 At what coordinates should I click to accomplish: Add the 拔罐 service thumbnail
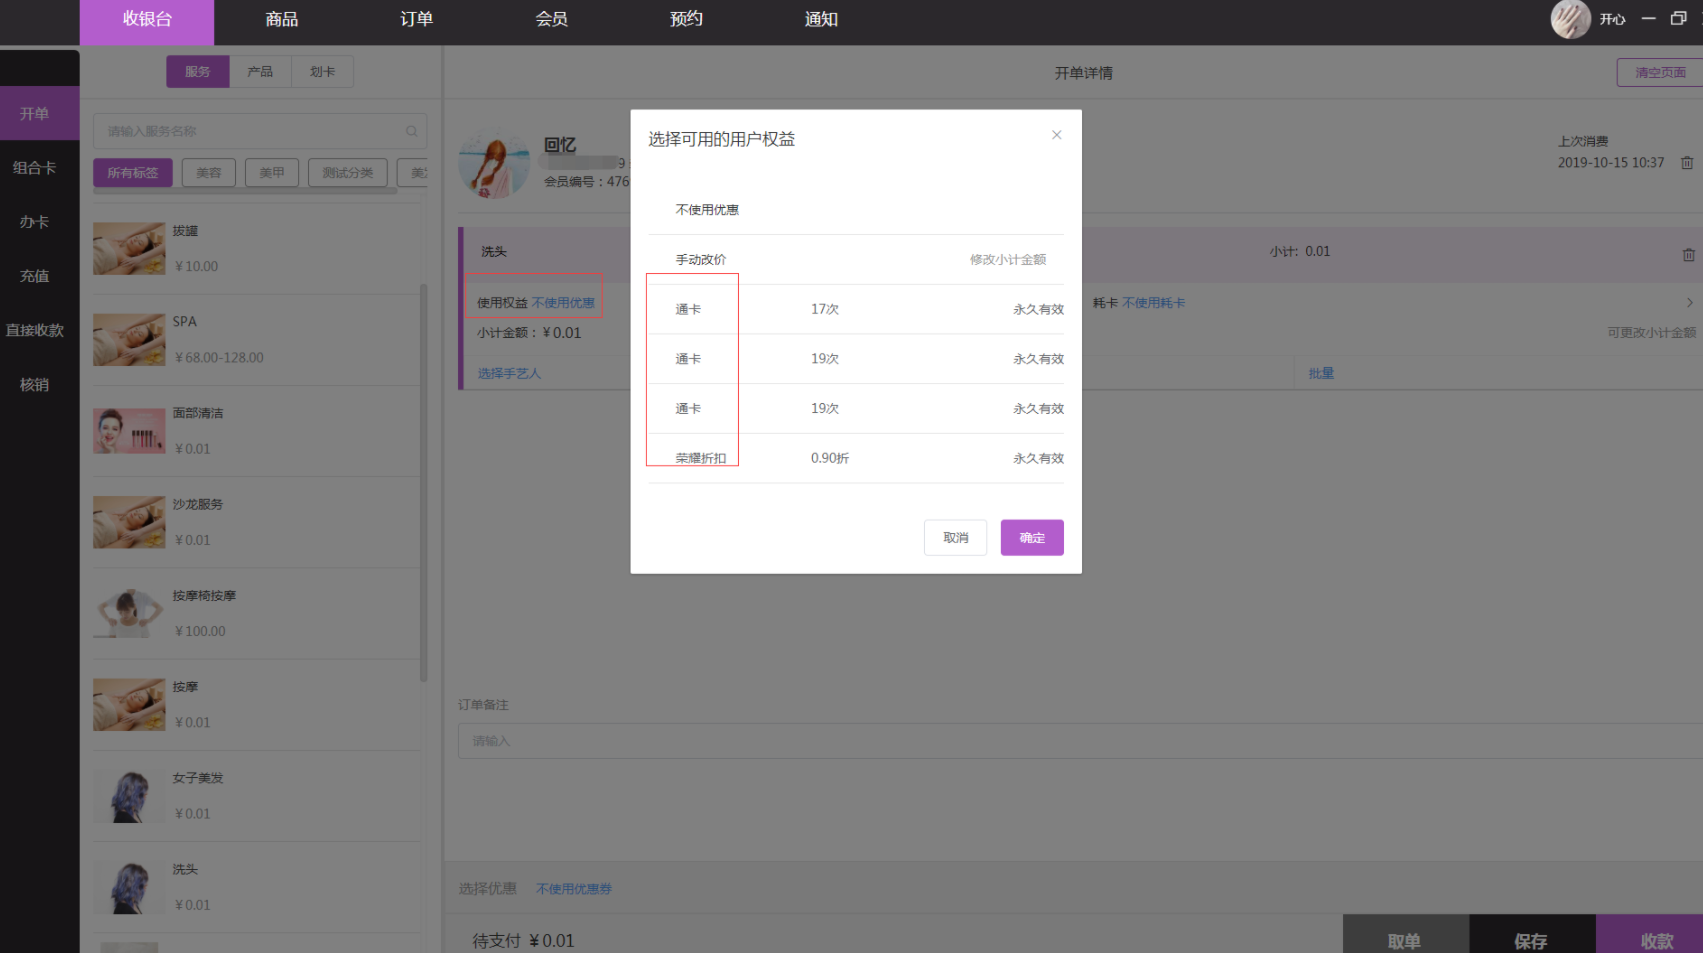click(129, 248)
